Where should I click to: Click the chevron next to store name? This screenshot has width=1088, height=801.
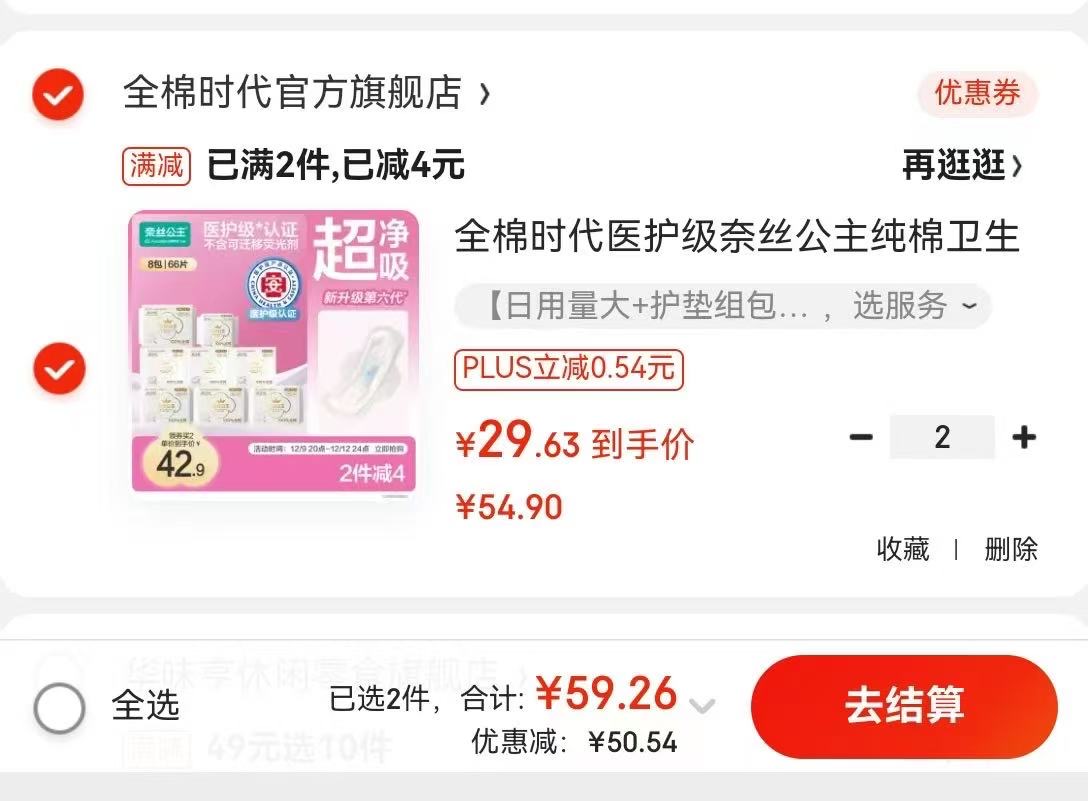tap(485, 94)
